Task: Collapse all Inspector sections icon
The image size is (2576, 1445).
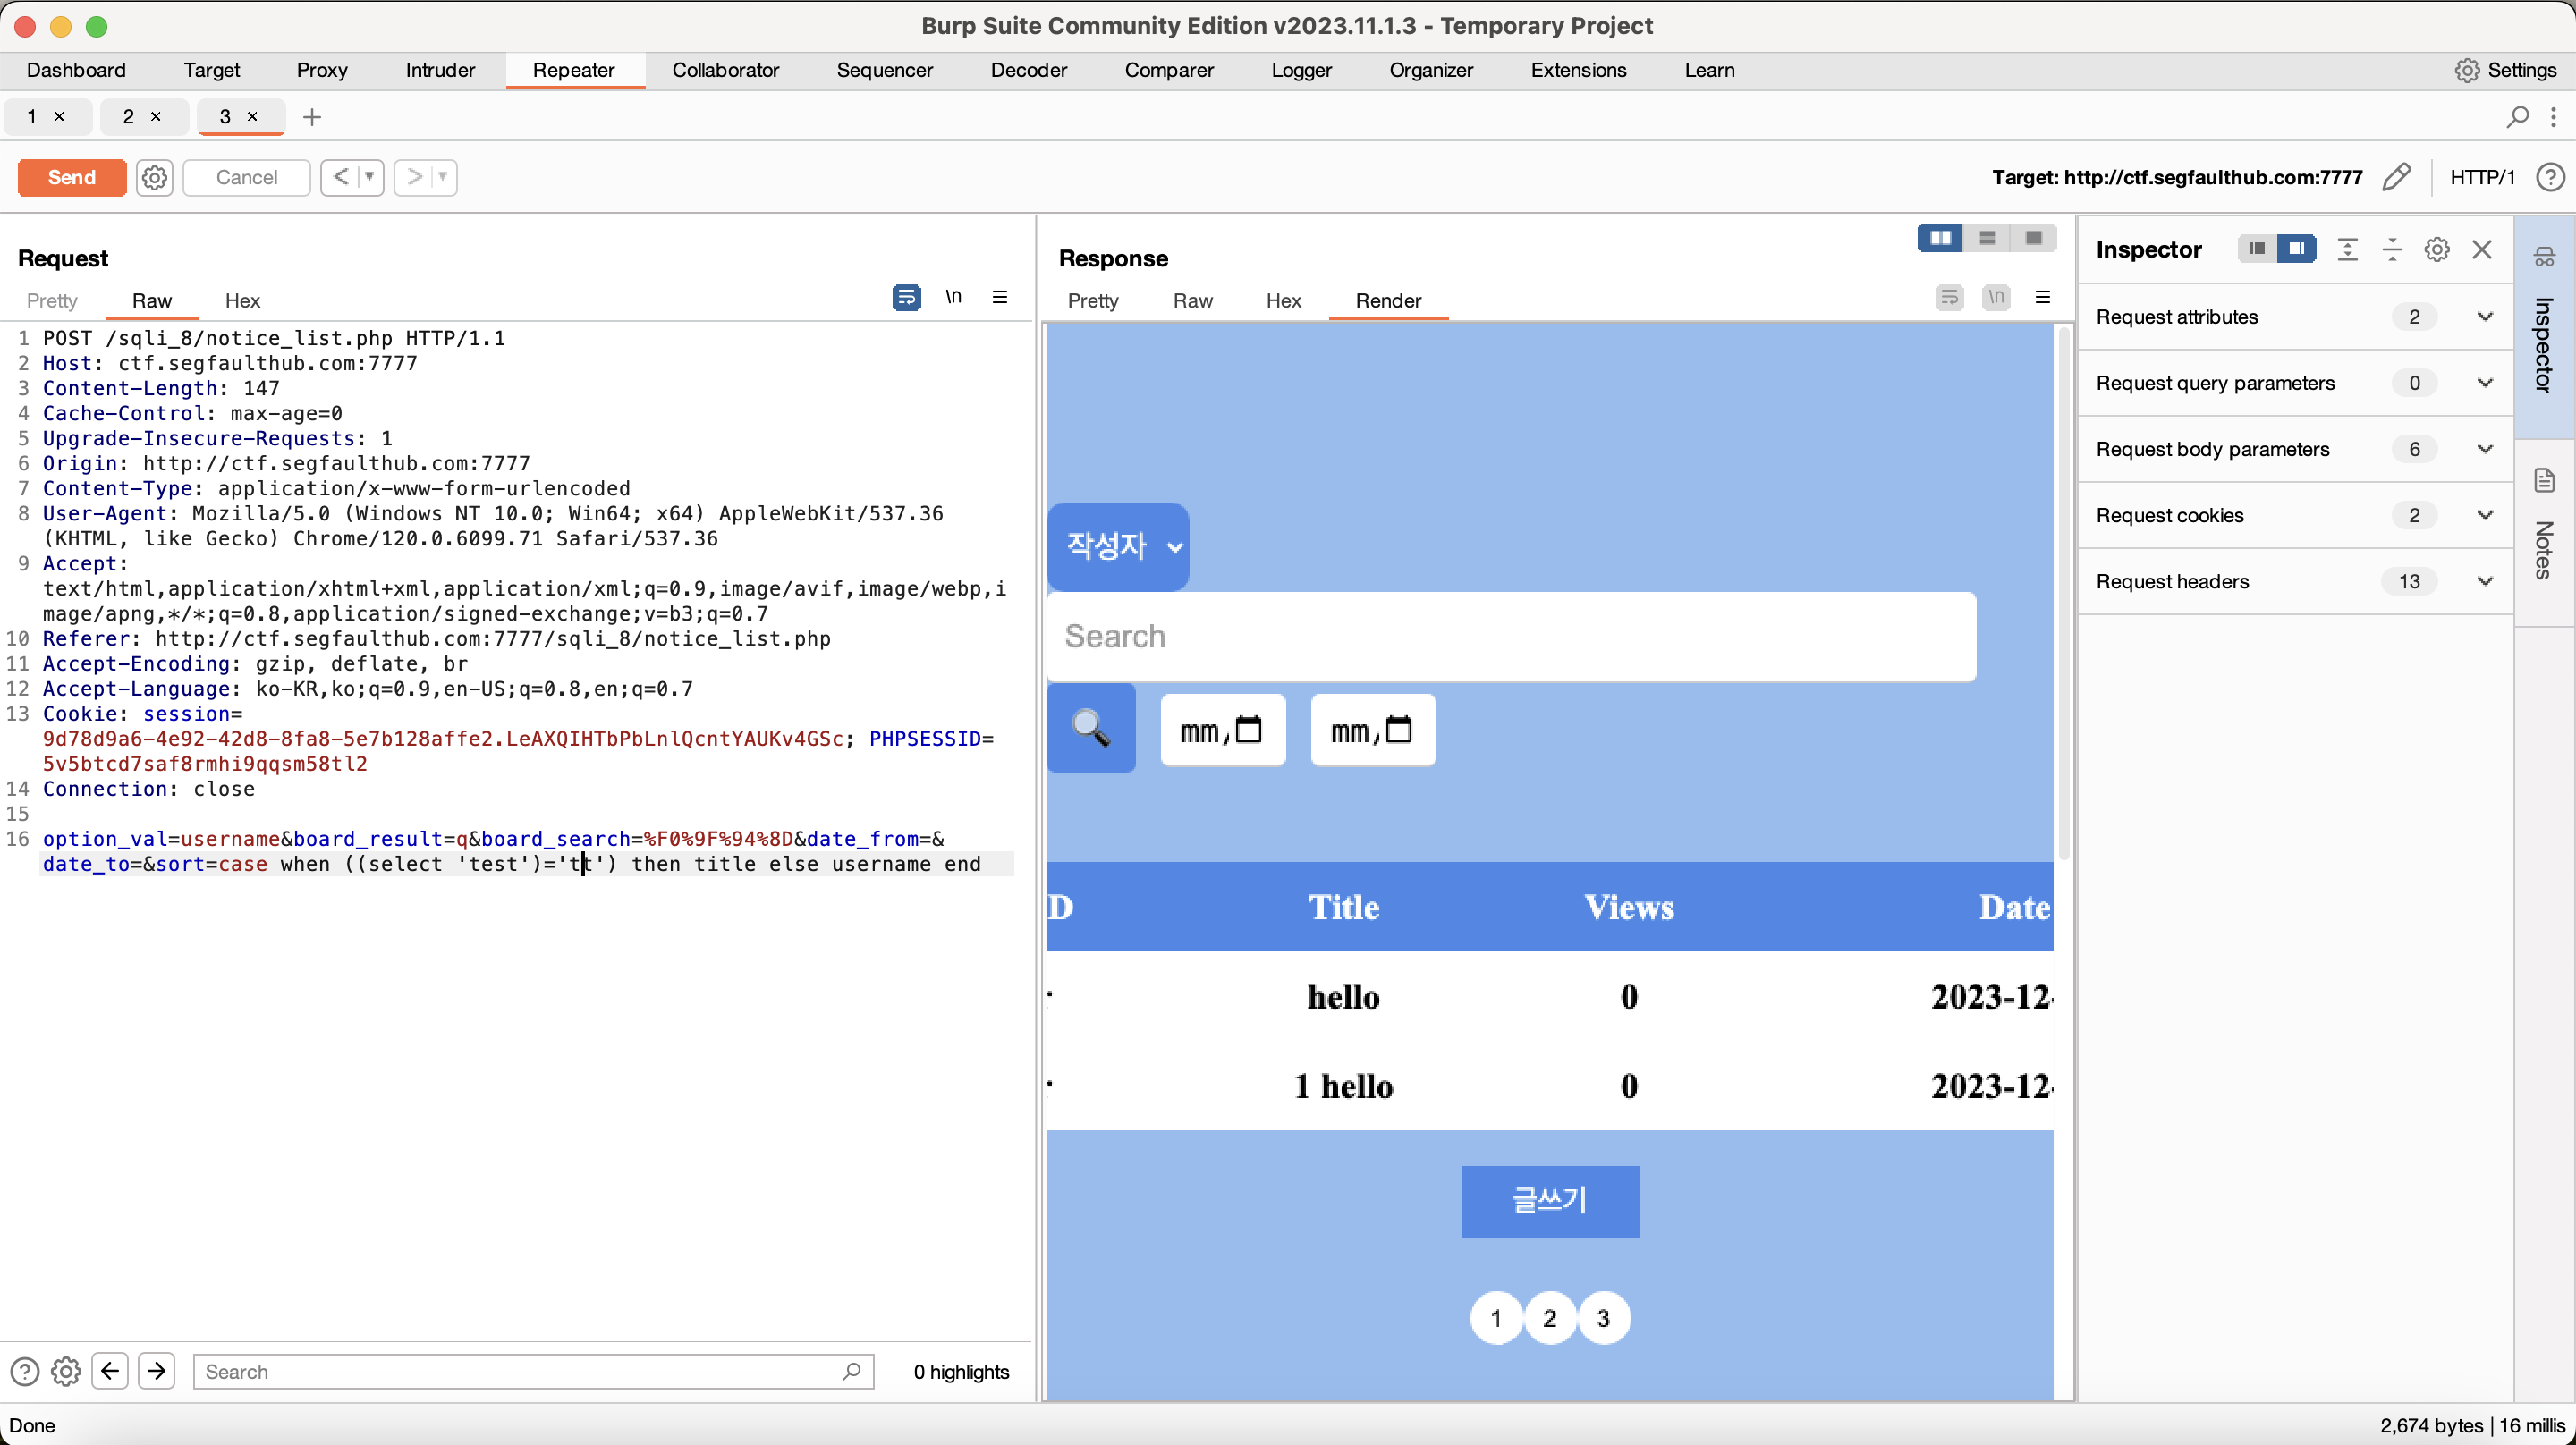Action: click(2392, 249)
